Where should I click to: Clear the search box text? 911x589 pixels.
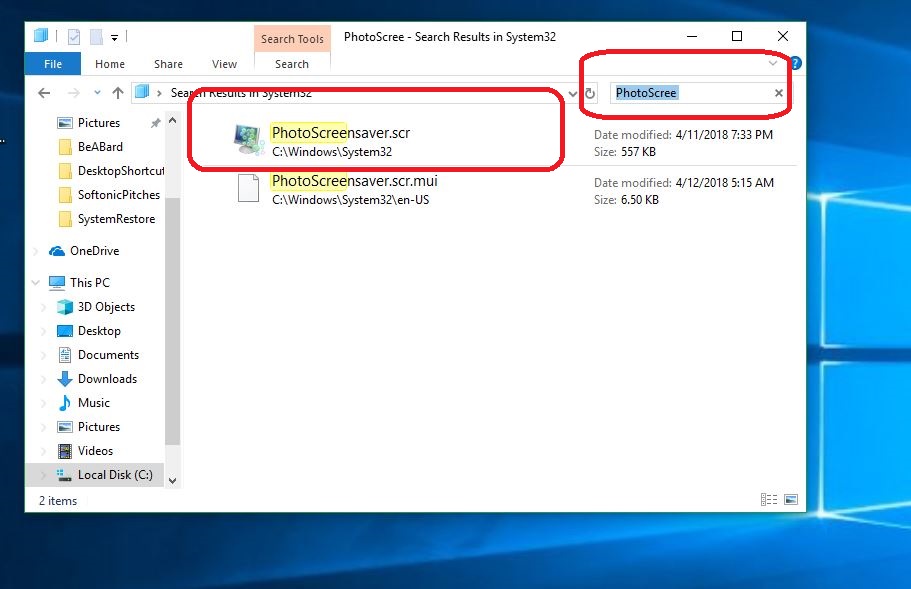[779, 93]
